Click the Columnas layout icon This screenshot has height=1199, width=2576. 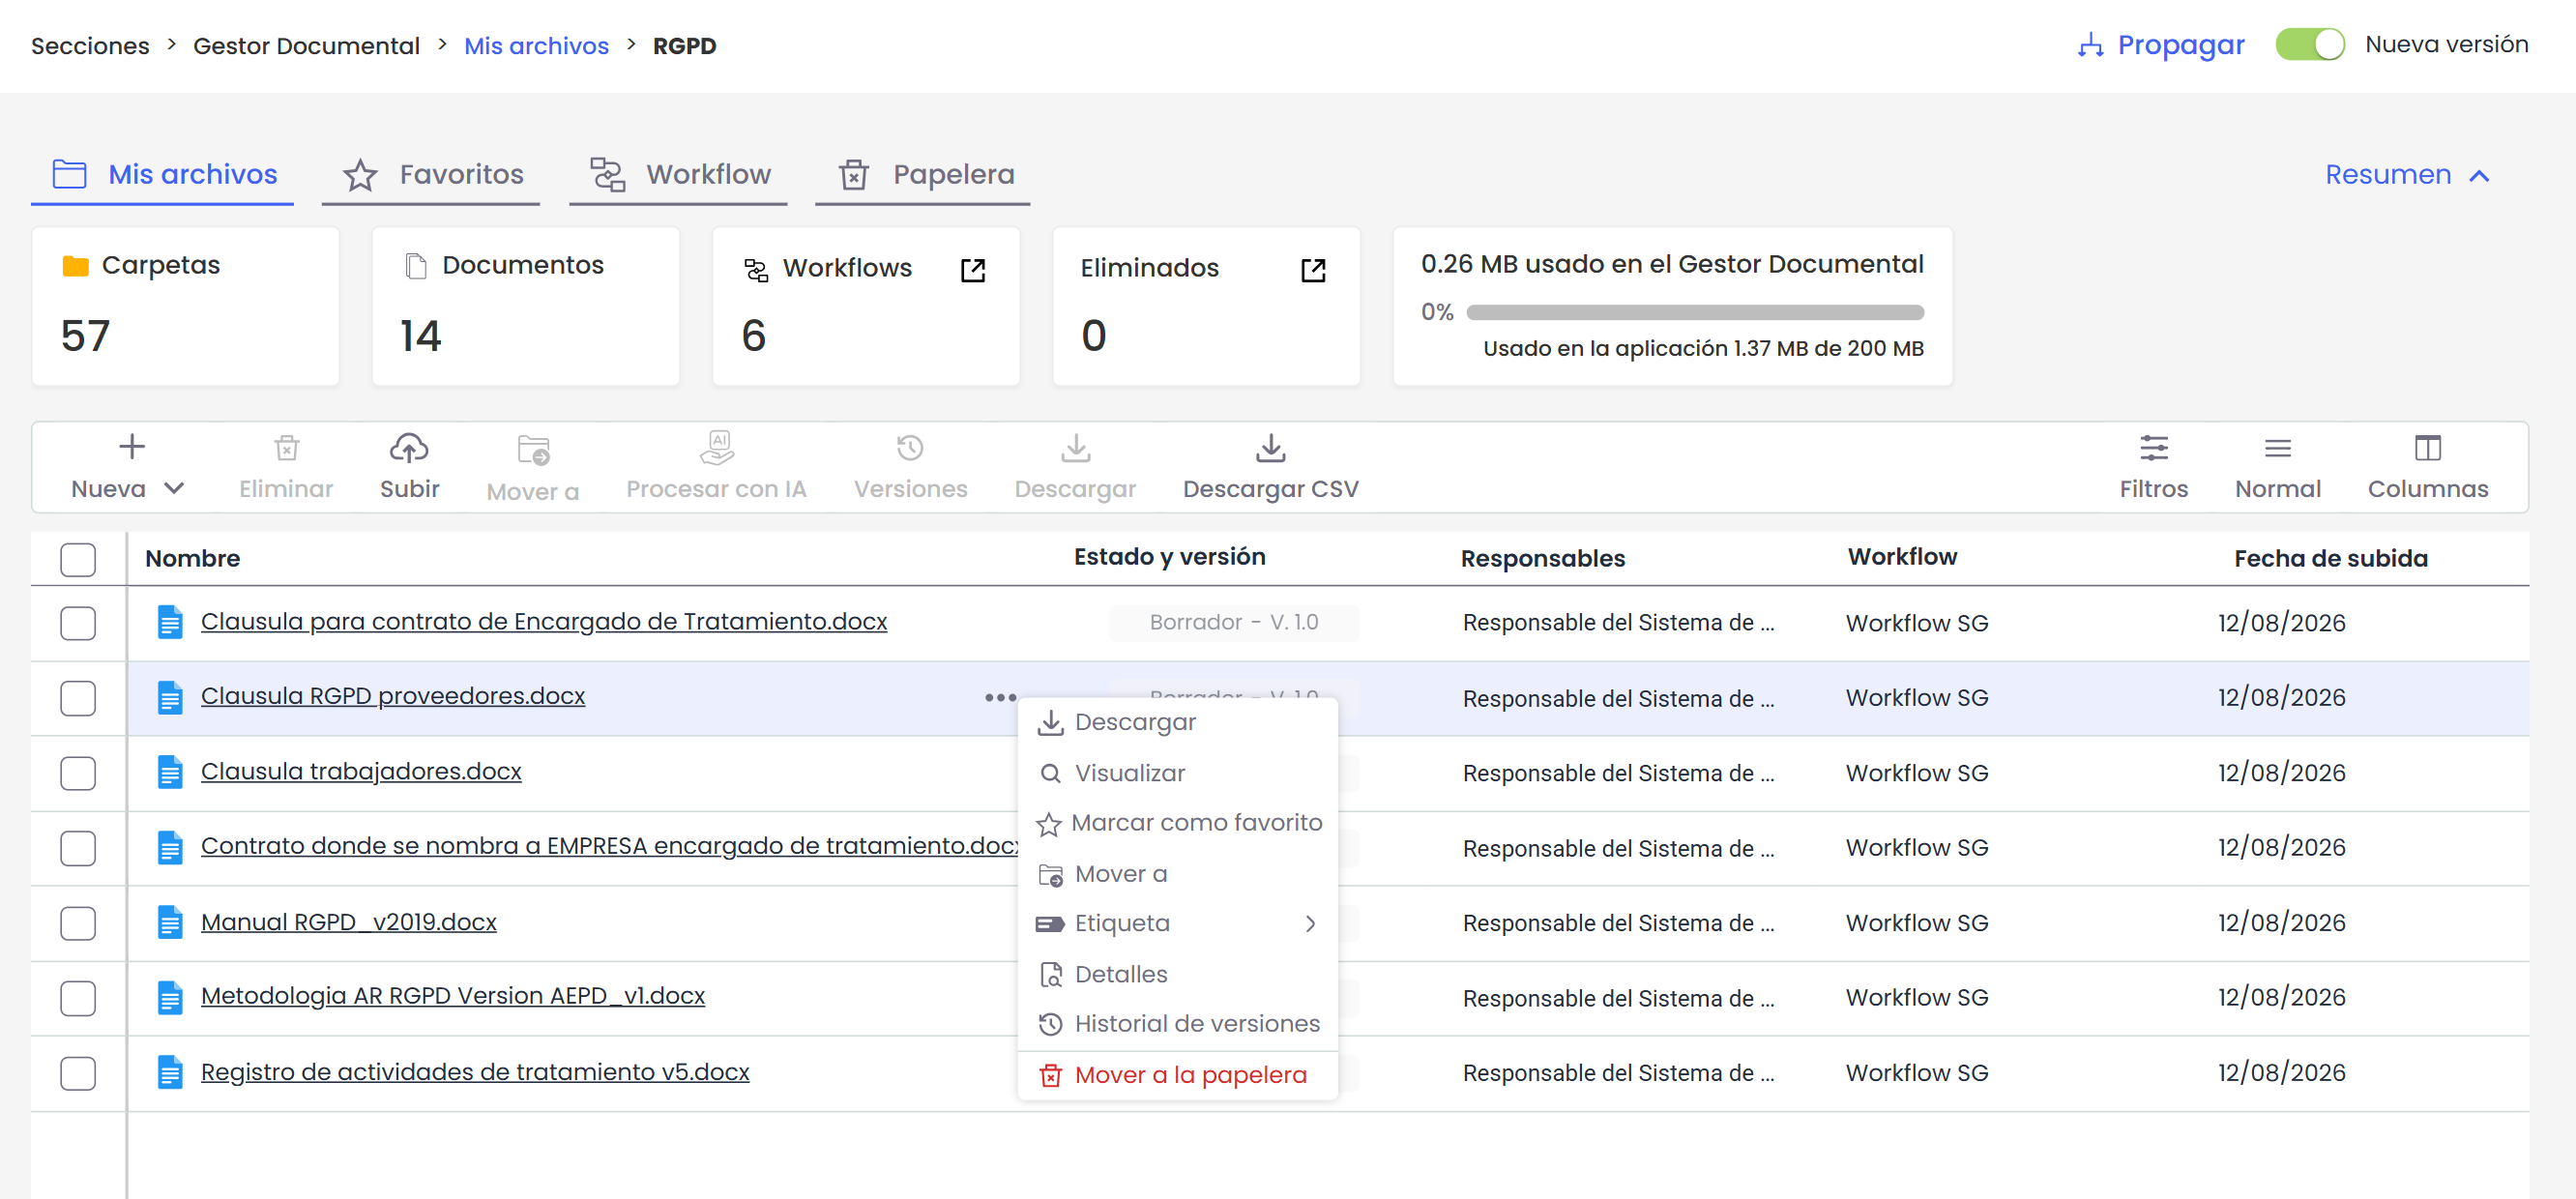(2427, 448)
